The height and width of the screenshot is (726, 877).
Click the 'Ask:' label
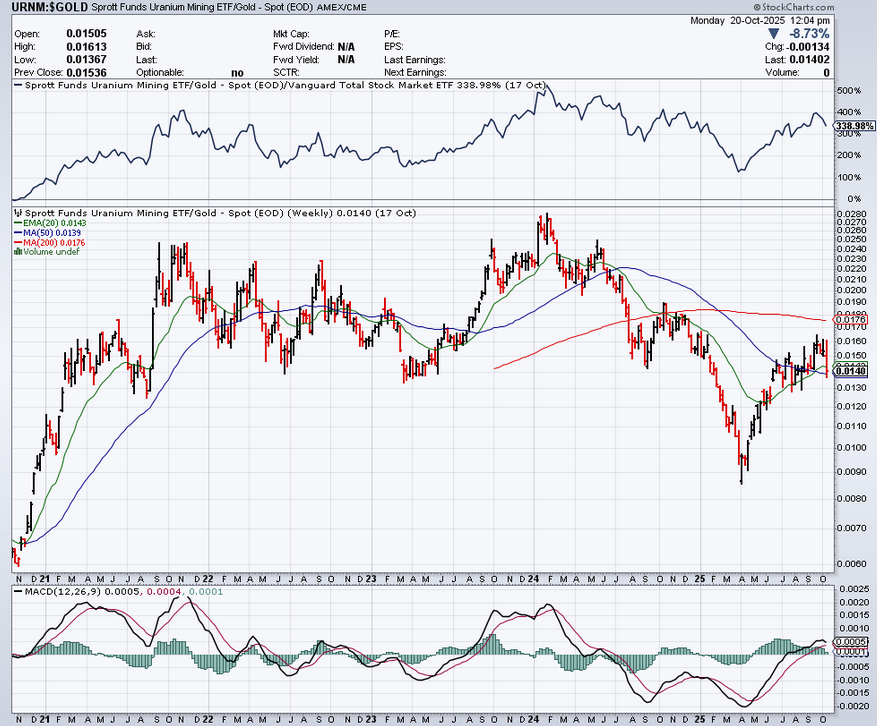click(145, 34)
